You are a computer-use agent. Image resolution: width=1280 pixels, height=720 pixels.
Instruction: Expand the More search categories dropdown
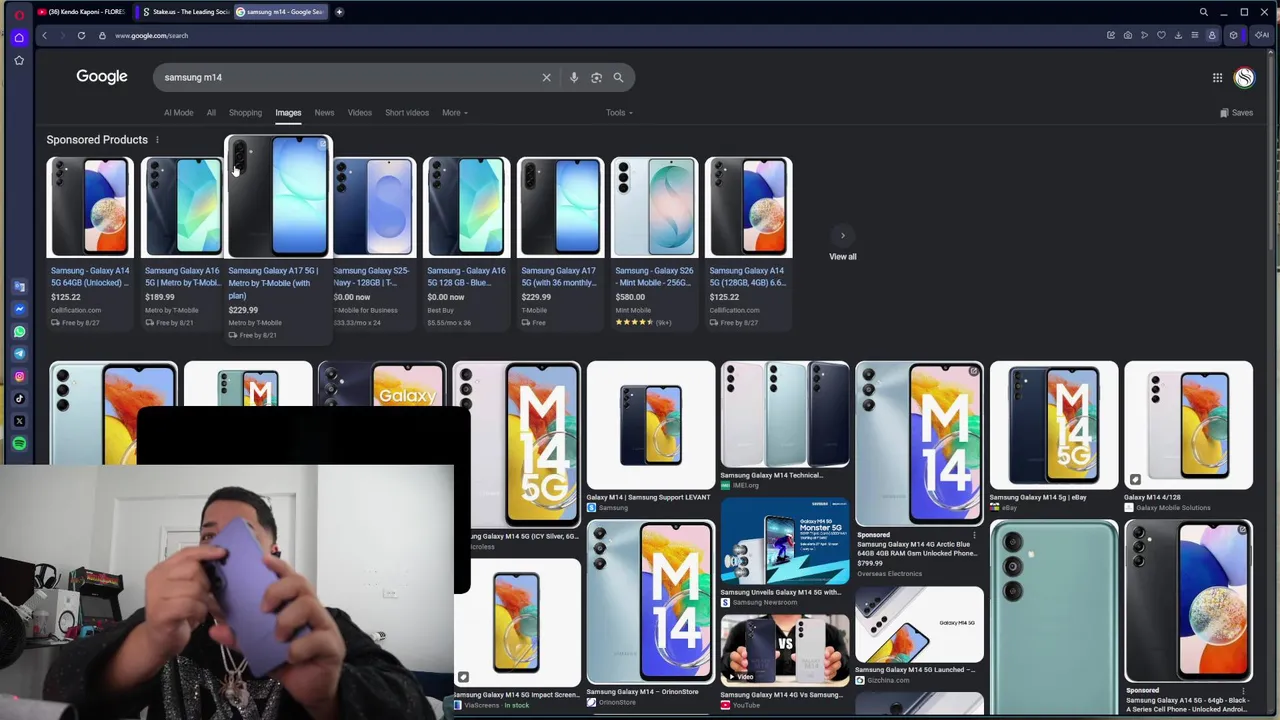coord(455,113)
